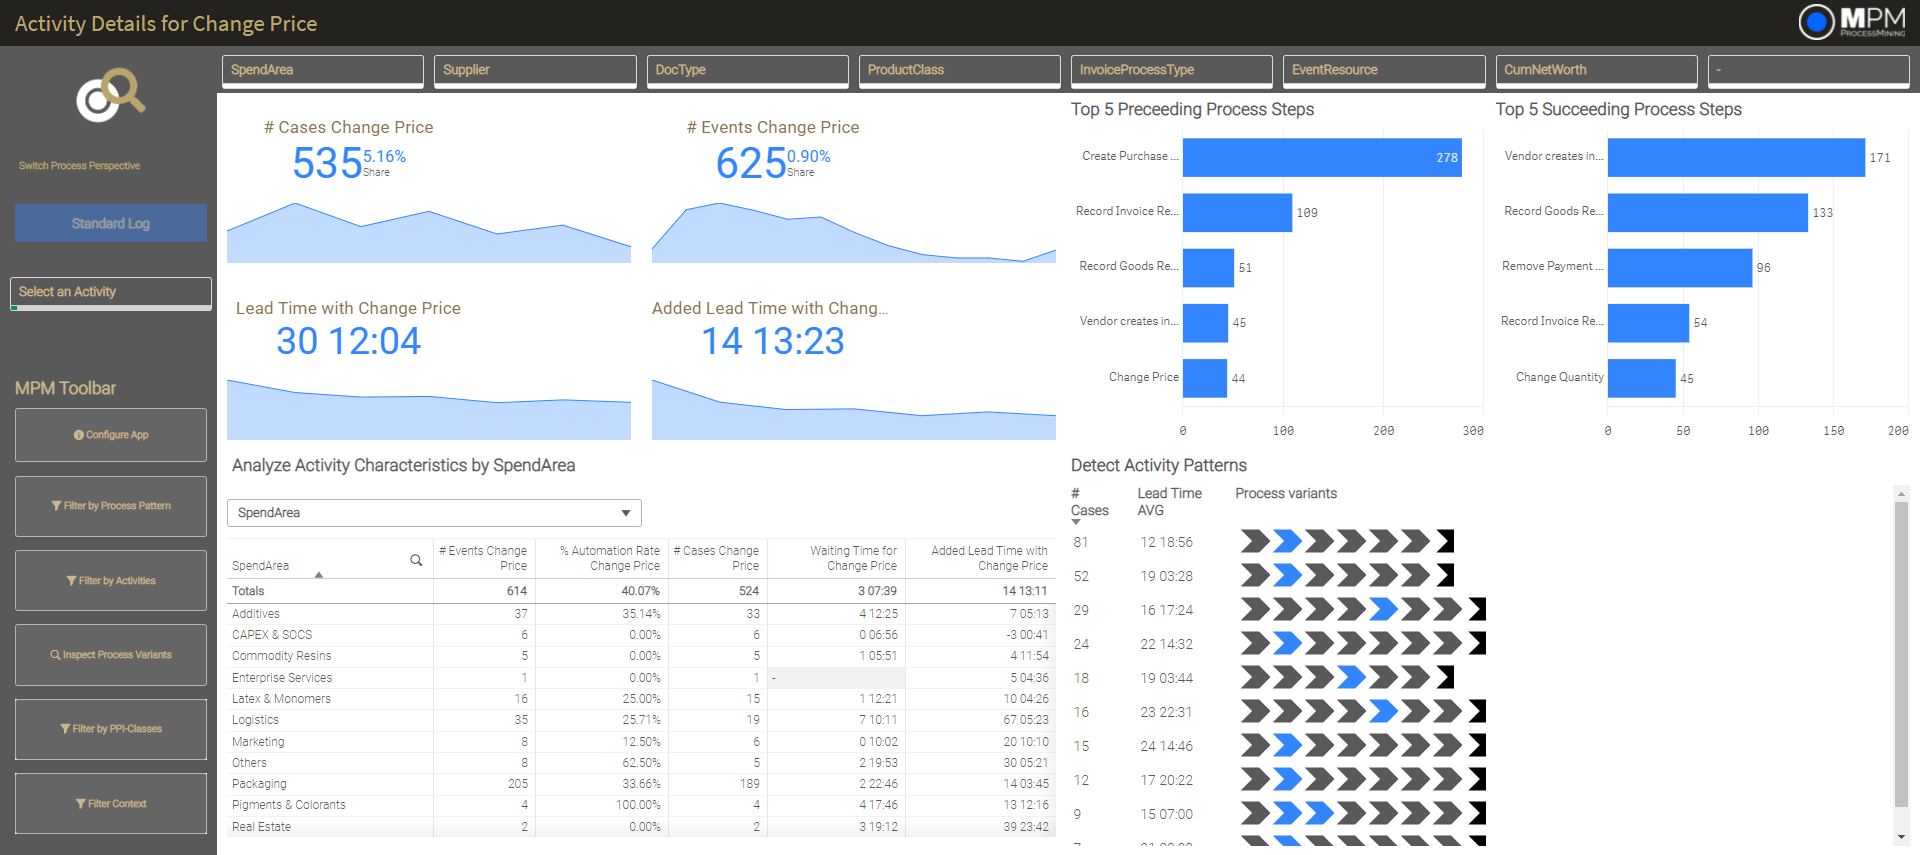Open the Select an Activity filter
The image size is (1920, 855).
(x=111, y=293)
